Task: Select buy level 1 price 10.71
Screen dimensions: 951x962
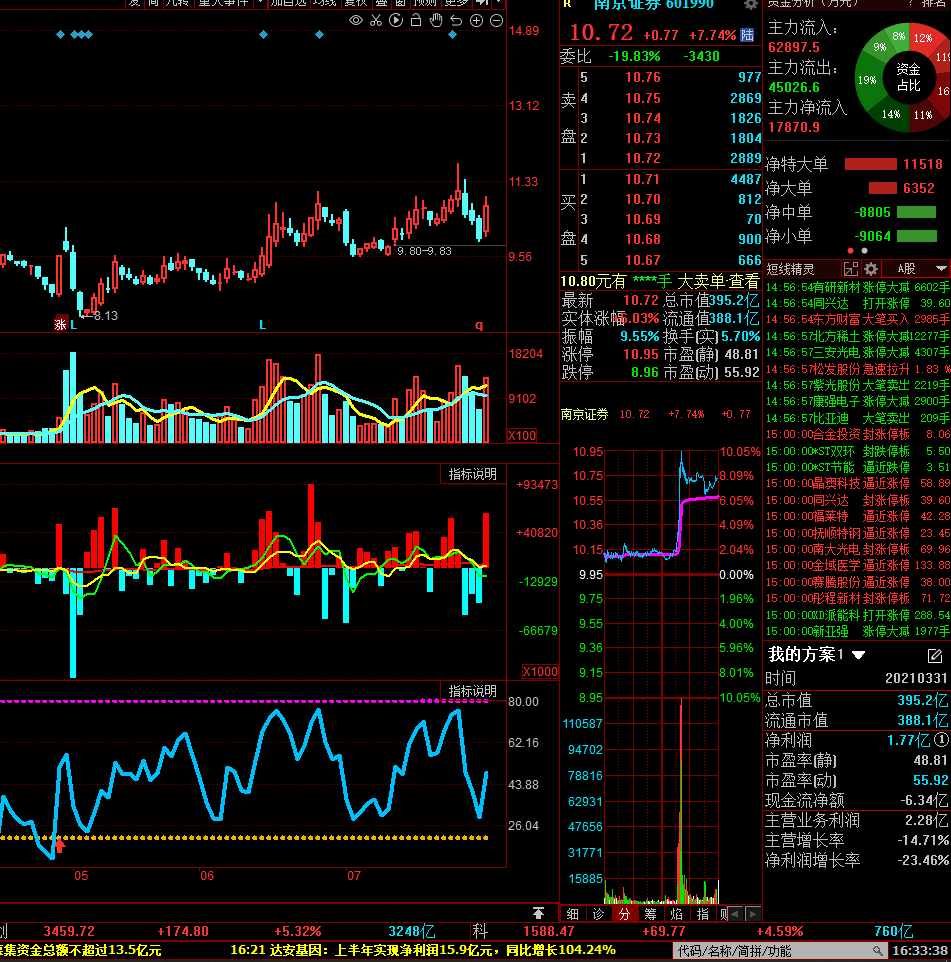Action: (x=642, y=179)
